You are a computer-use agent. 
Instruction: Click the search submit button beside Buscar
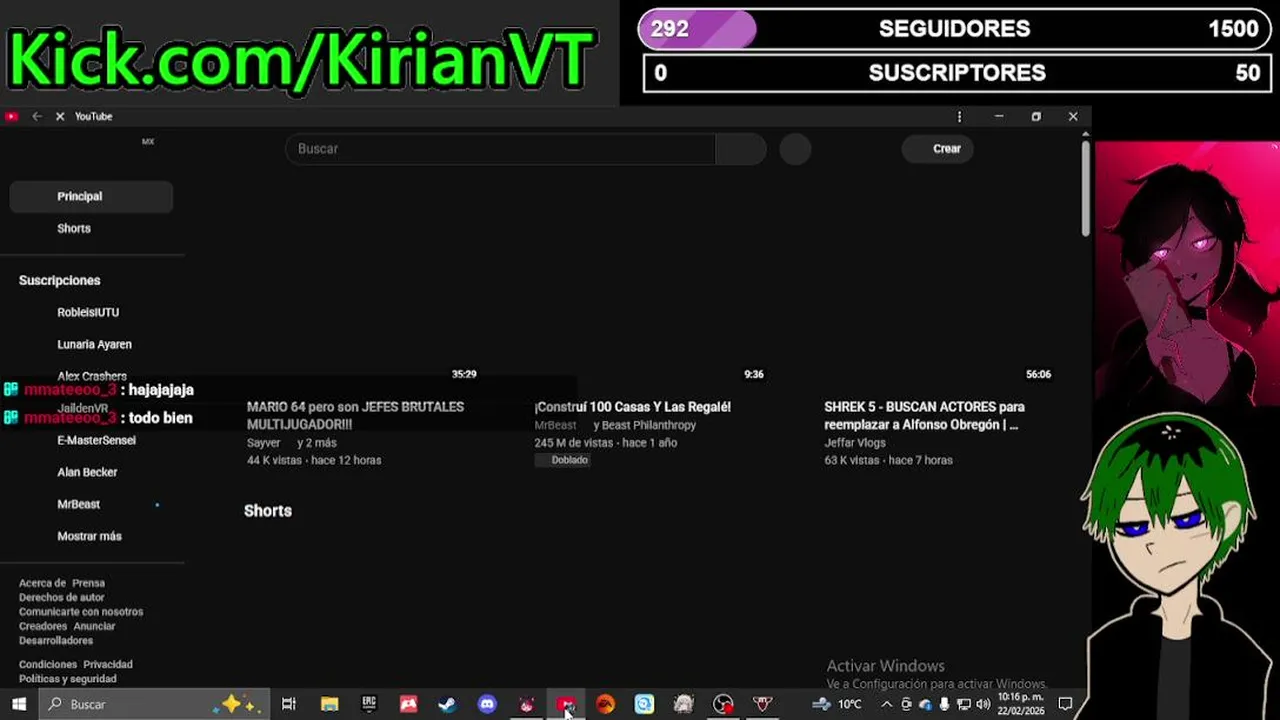click(x=741, y=149)
